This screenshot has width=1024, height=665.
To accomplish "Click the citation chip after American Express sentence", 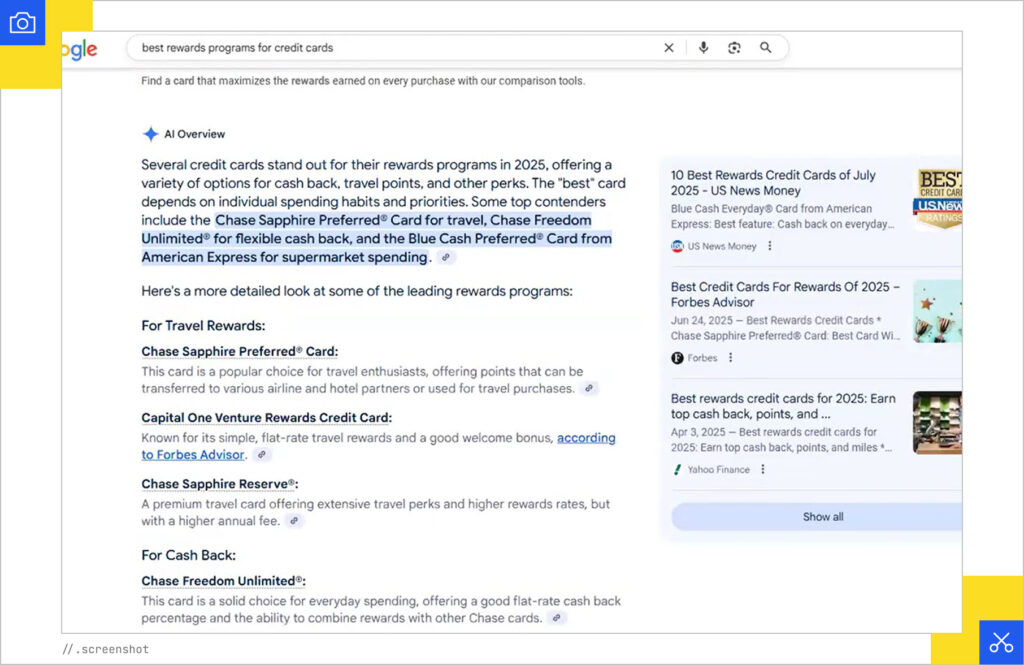I will pyautogui.click(x=447, y=258).
